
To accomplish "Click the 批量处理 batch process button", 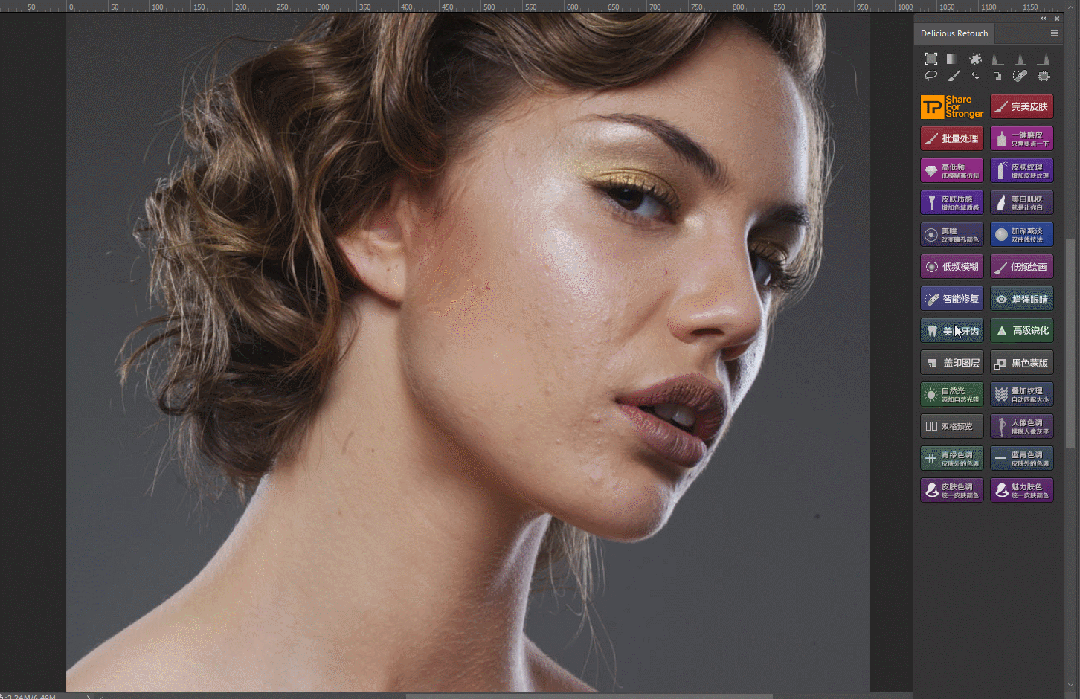I will pos(952,138).
